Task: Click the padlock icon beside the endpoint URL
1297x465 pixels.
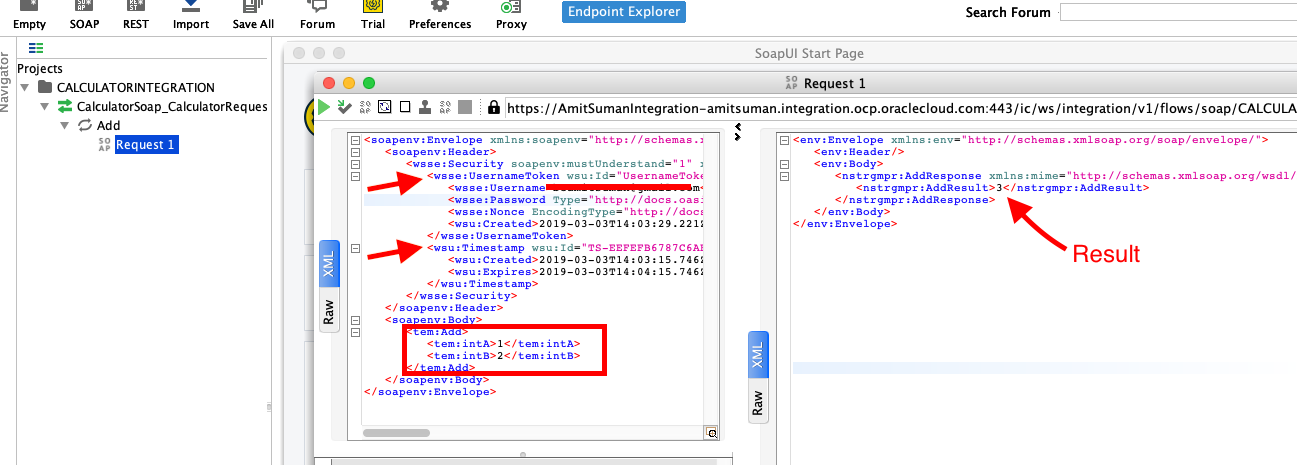Action: [493, 107]
